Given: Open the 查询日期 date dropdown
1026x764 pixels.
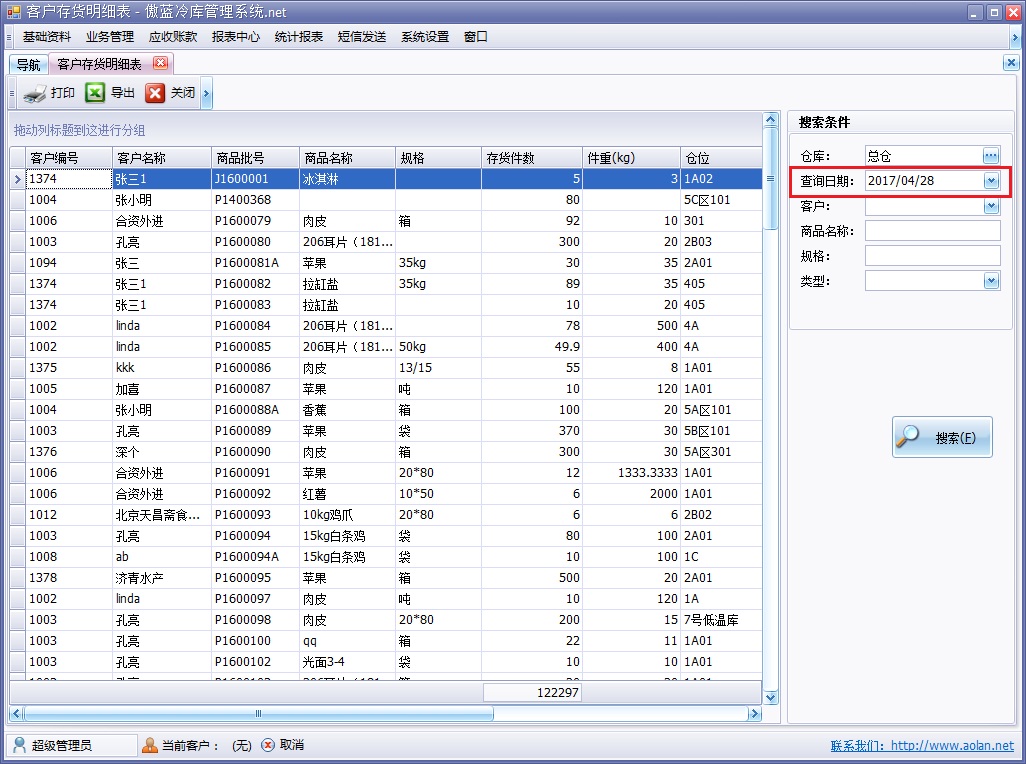Looking at the screenshot, I should coord(992,180).
